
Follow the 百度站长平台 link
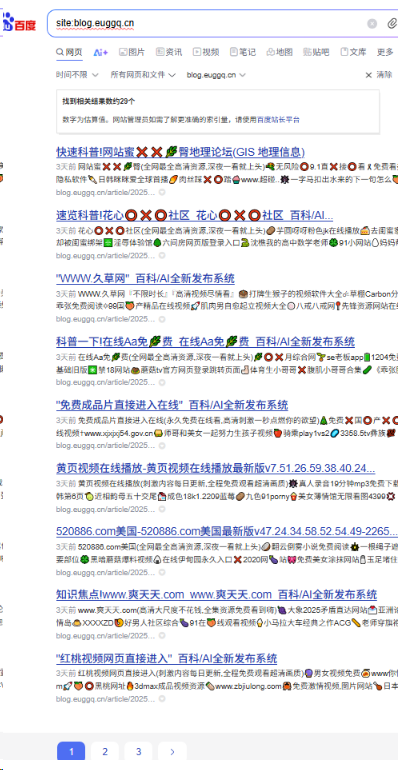[279, 119]
